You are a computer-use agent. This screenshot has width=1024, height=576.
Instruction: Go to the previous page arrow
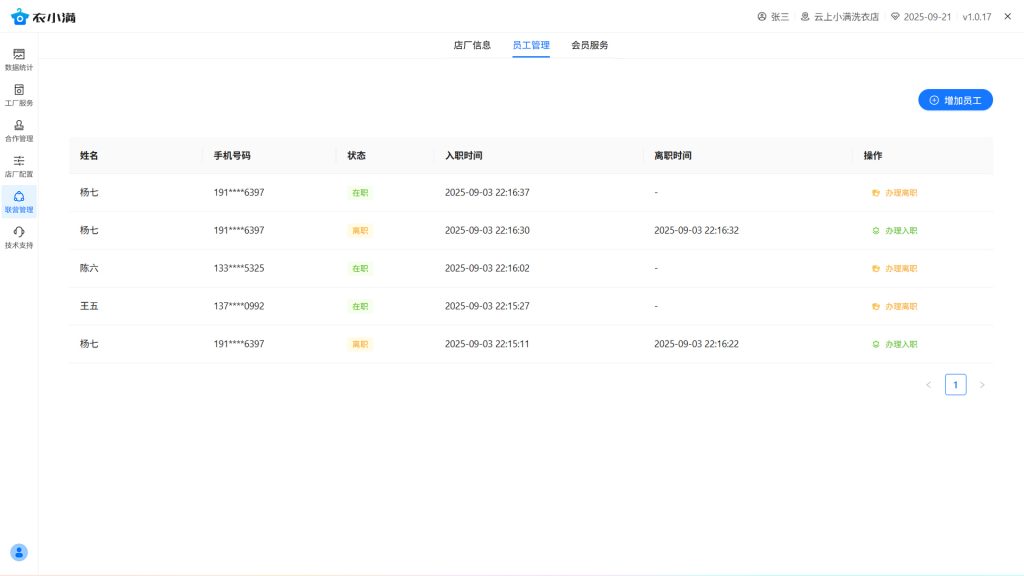928,385
